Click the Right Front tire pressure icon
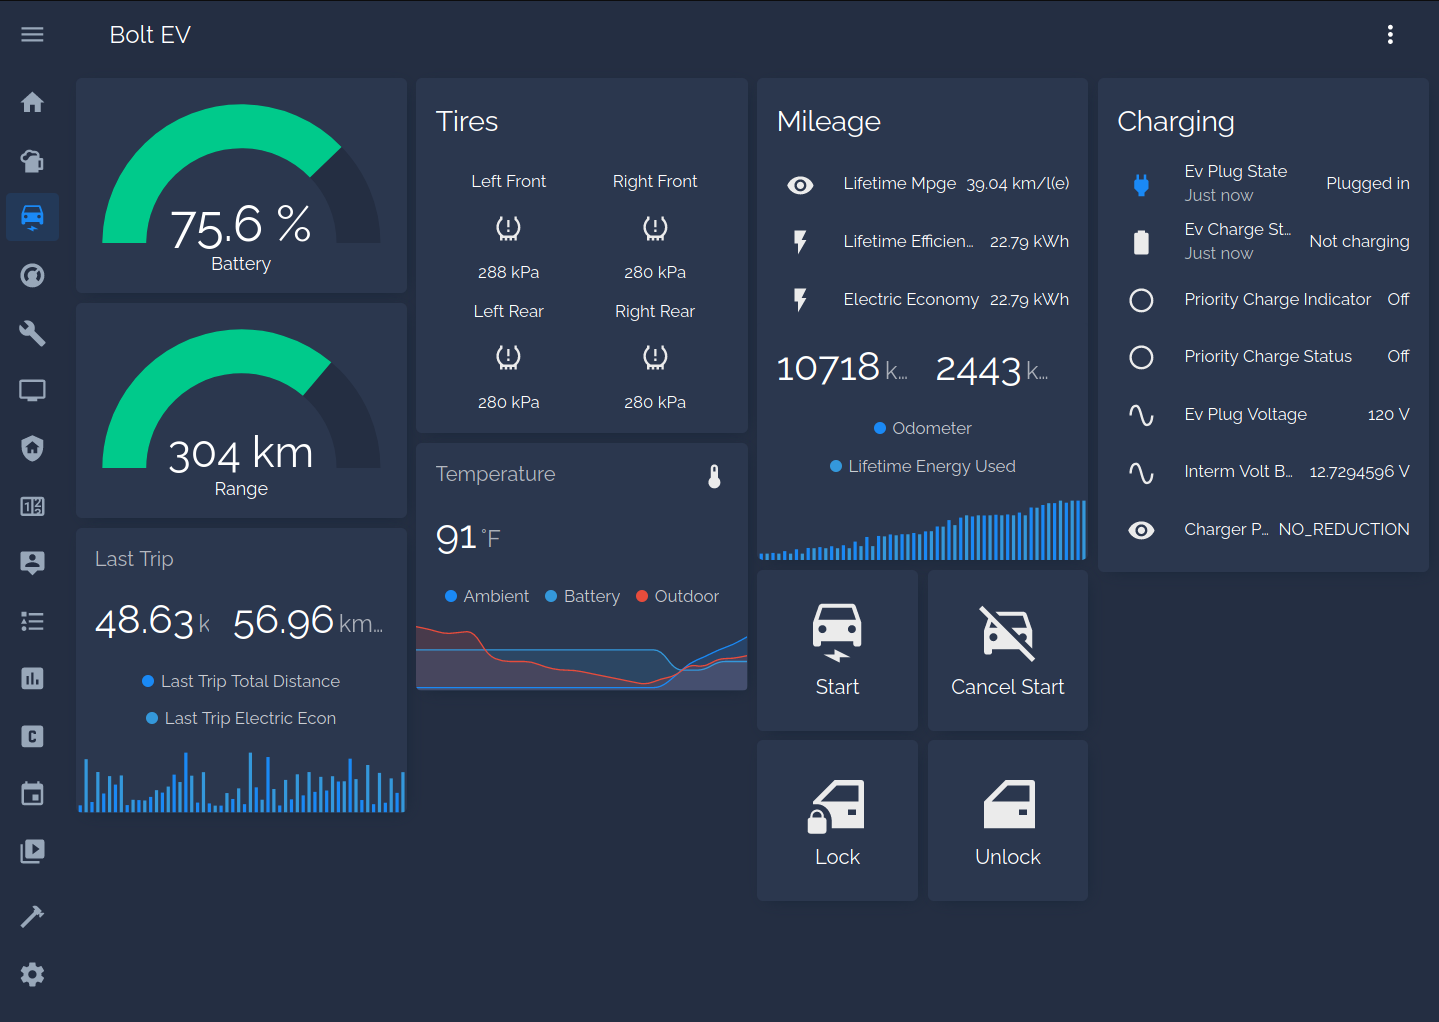This screenshot has height=1022, width=1439. (x=655, y=229)
